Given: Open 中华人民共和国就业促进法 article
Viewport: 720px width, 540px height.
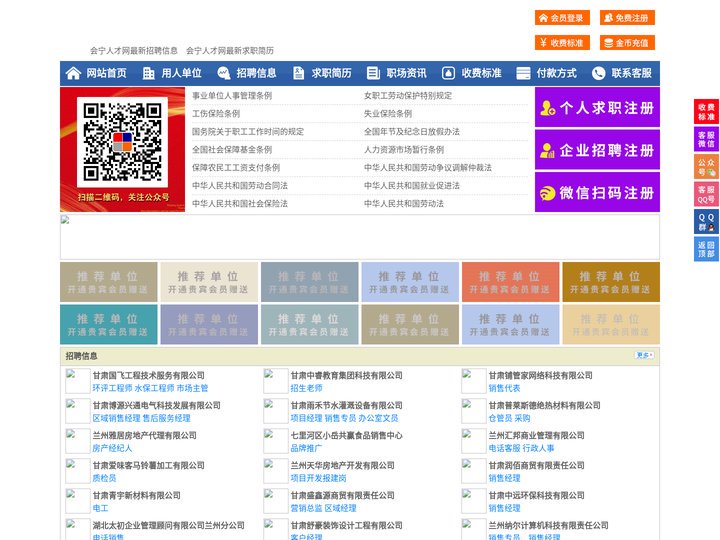Looking at the screenshot, I should pos(412,186).
